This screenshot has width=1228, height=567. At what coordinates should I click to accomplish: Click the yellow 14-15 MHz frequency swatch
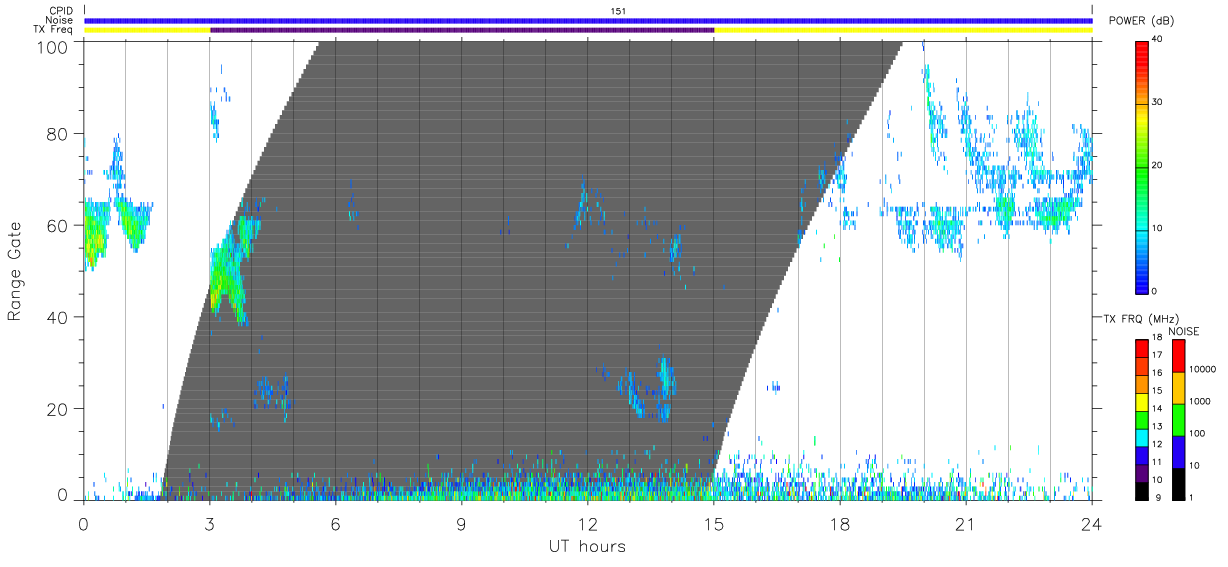(x=1142, y=401)
